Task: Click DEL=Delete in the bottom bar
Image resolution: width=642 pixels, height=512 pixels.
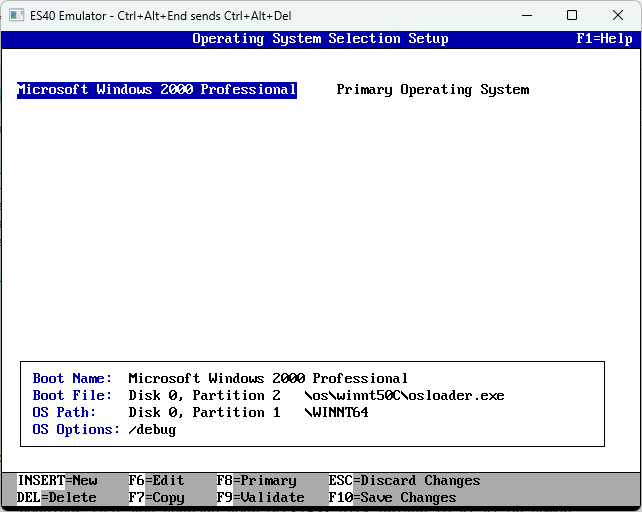Action: 57,497
